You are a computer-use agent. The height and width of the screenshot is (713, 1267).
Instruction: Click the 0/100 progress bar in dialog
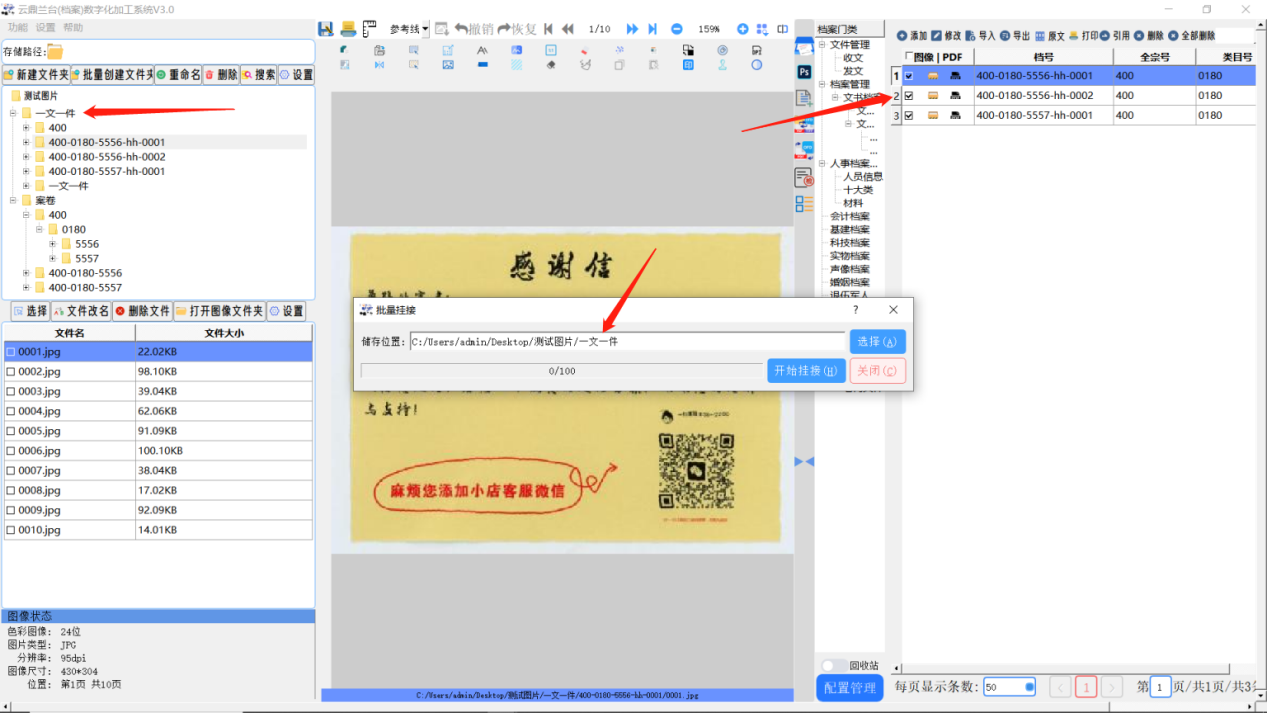coord(562,371)
